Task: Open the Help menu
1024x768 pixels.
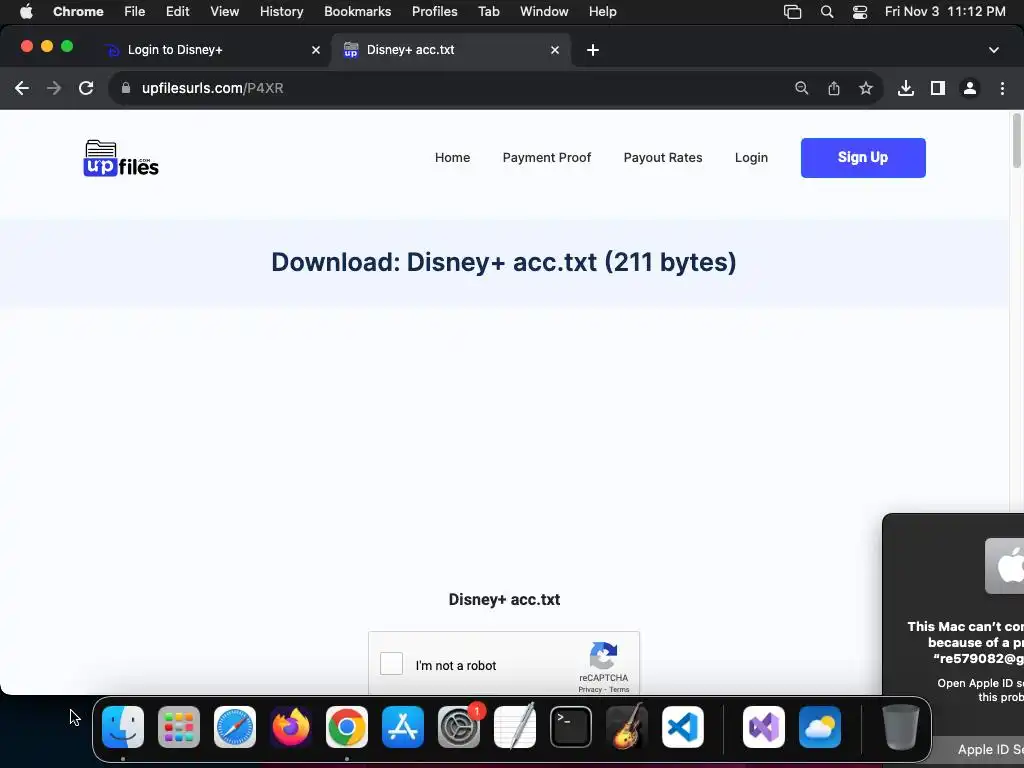Action: point(603,12)
